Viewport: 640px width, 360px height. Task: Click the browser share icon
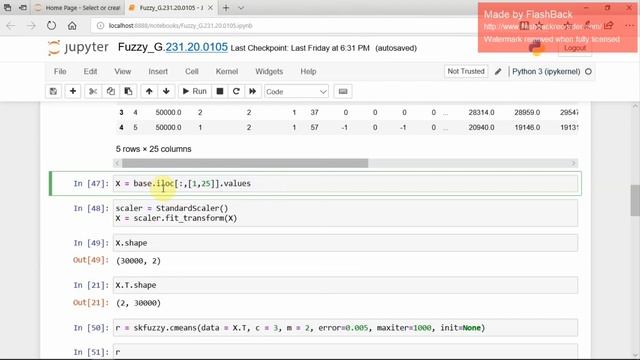click(x=609, y=26)
